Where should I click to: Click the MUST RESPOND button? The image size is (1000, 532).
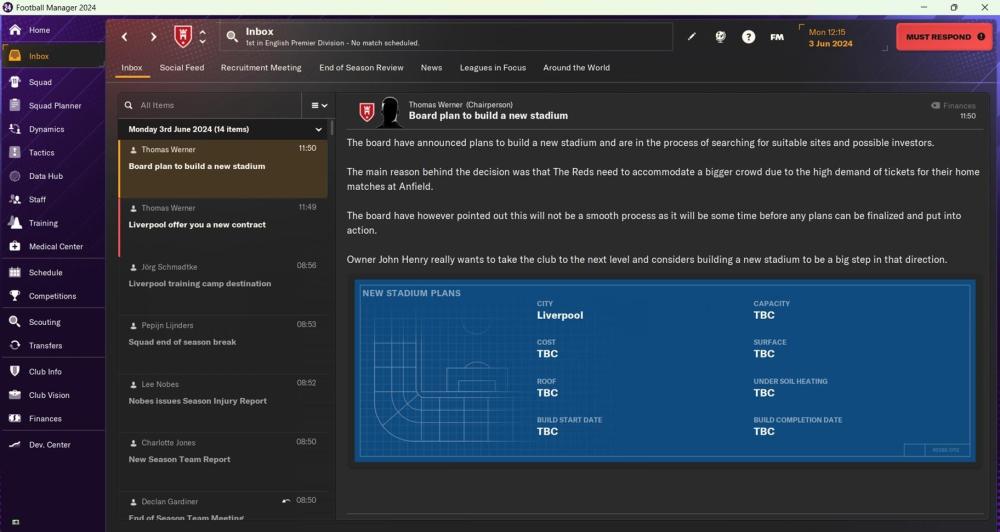point(945,37)
